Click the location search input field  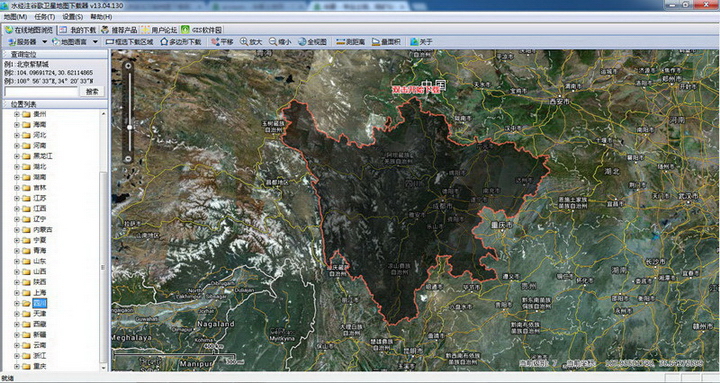coord(41,91)
